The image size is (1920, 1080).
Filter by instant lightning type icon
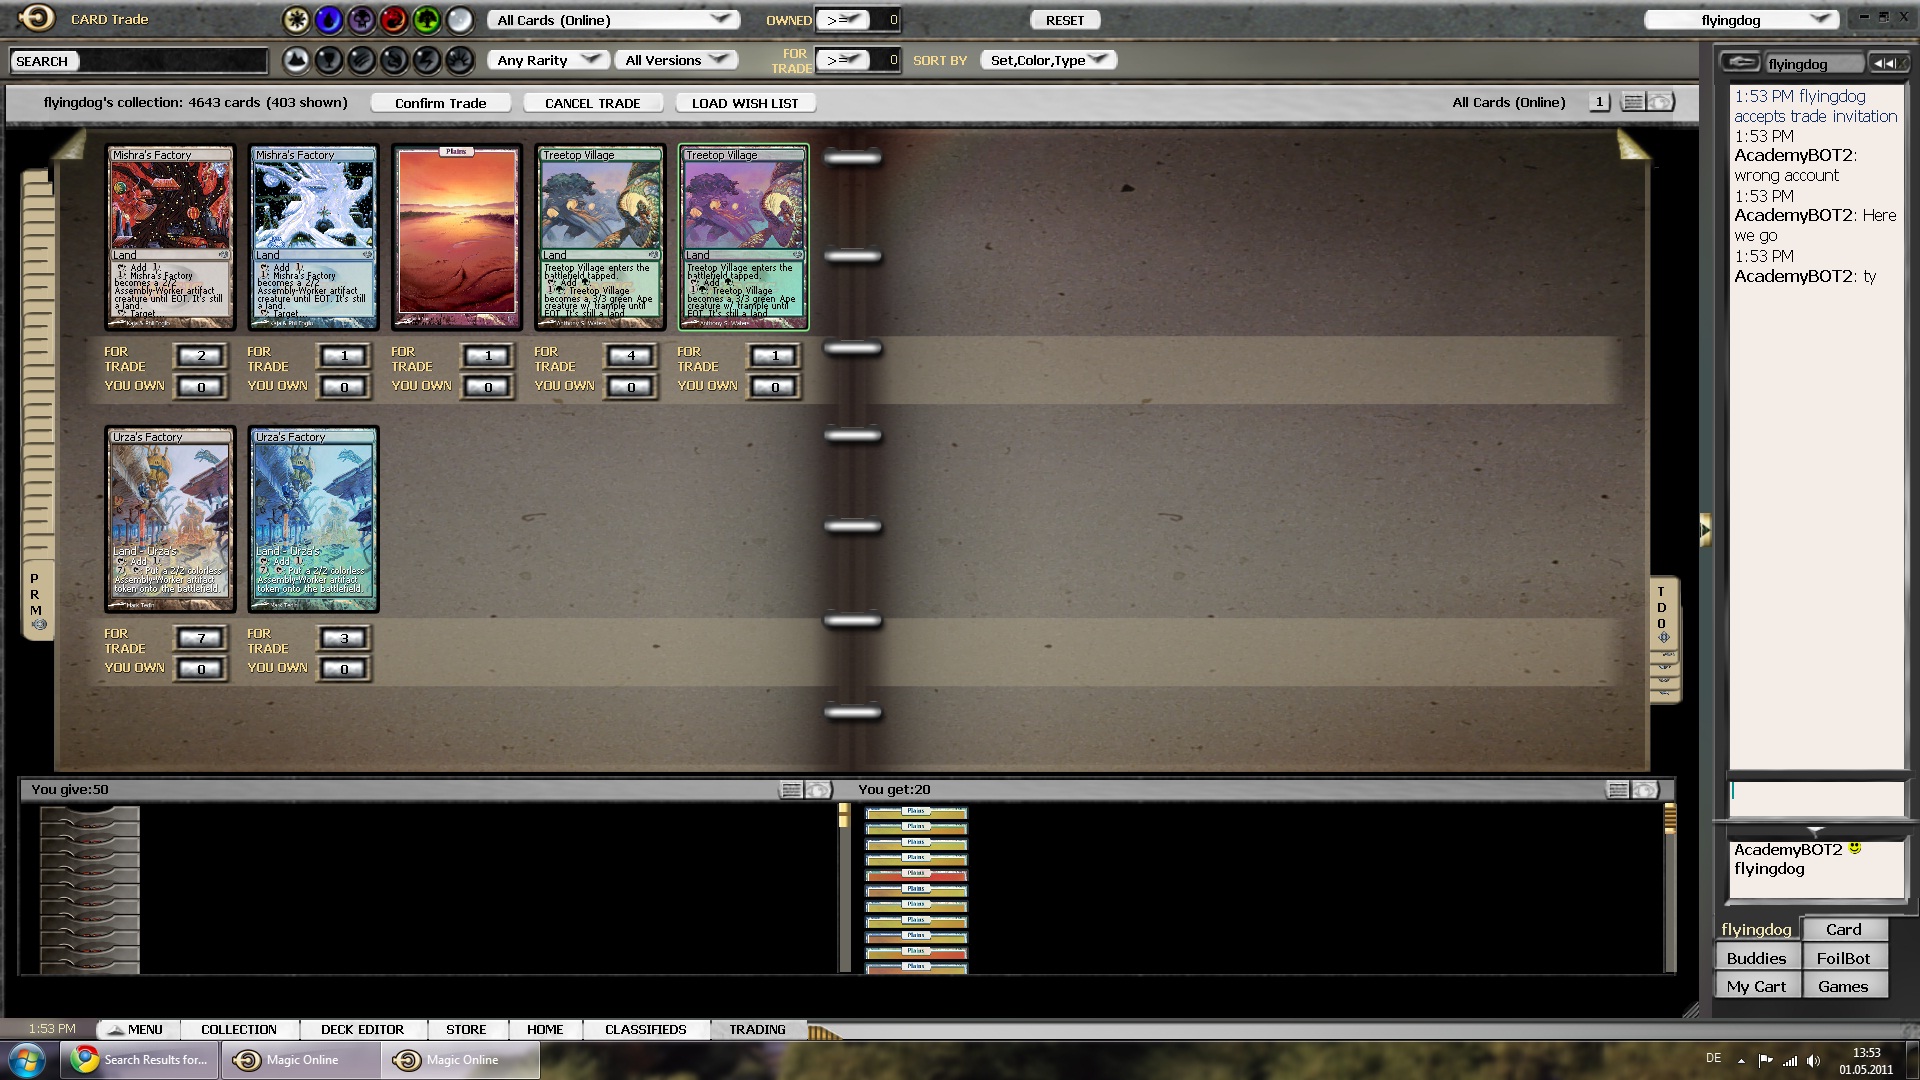tap(427, 61)
